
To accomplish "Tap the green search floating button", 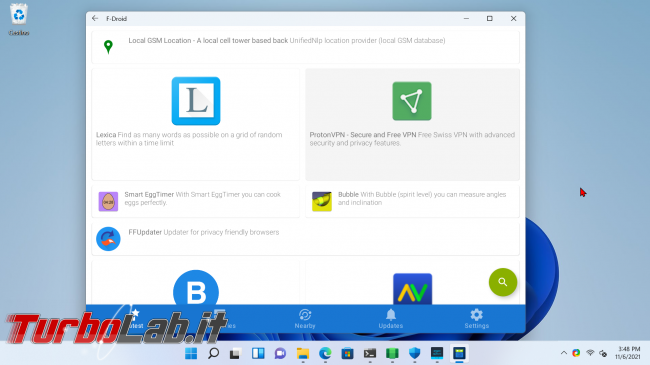I will point(503,282).
